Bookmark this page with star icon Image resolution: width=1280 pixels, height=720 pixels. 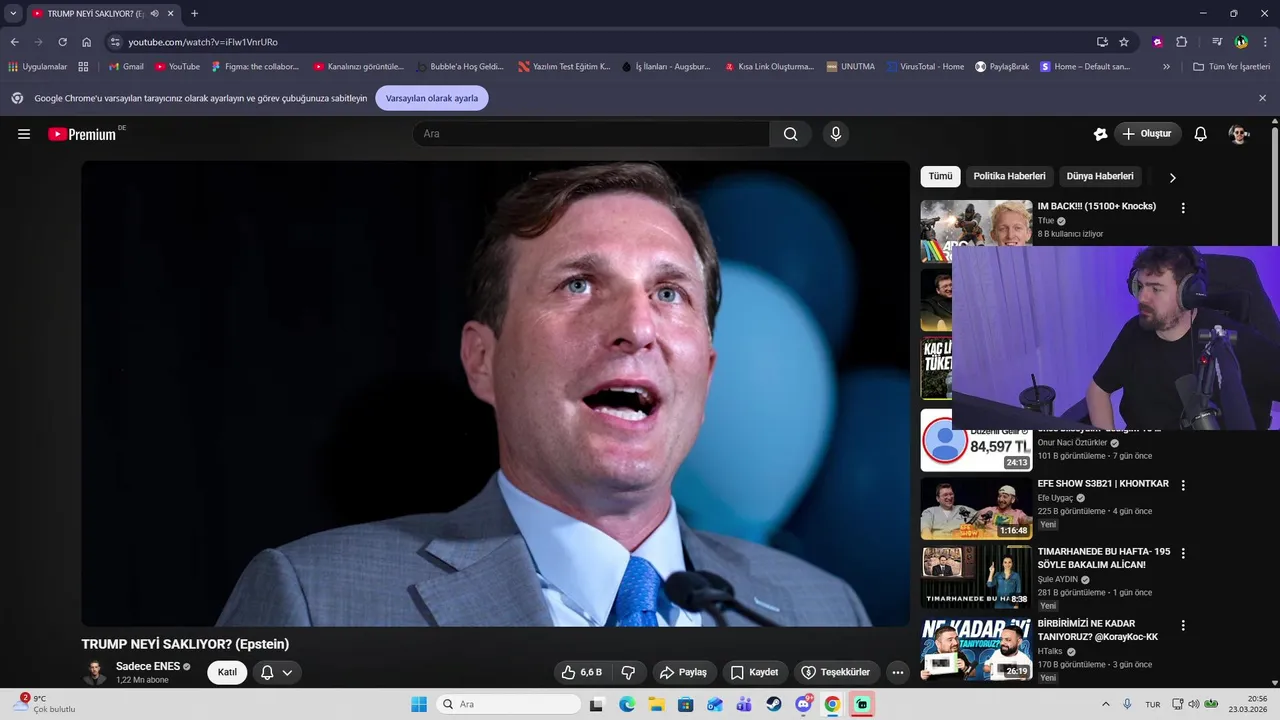(x=1124, y=42)
